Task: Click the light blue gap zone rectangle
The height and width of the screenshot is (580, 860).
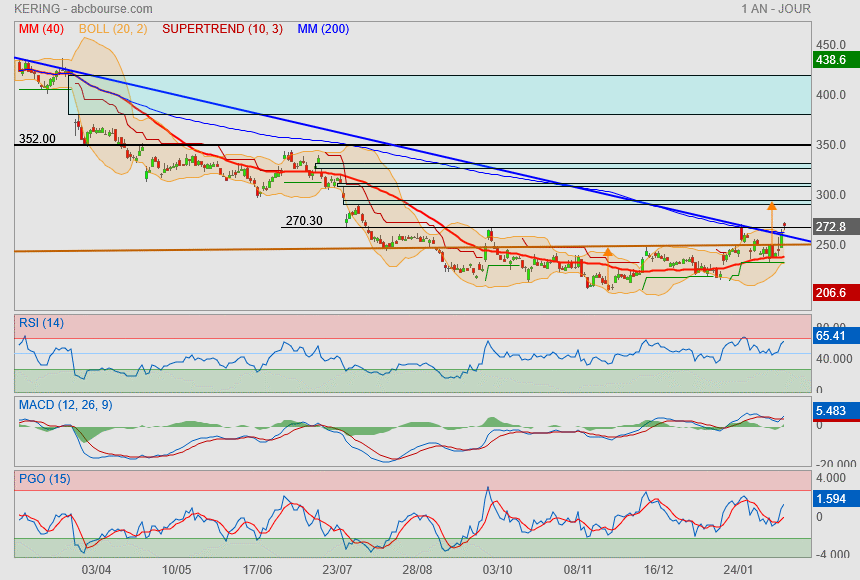Action: pyautogui.click(x=439, y=95)
